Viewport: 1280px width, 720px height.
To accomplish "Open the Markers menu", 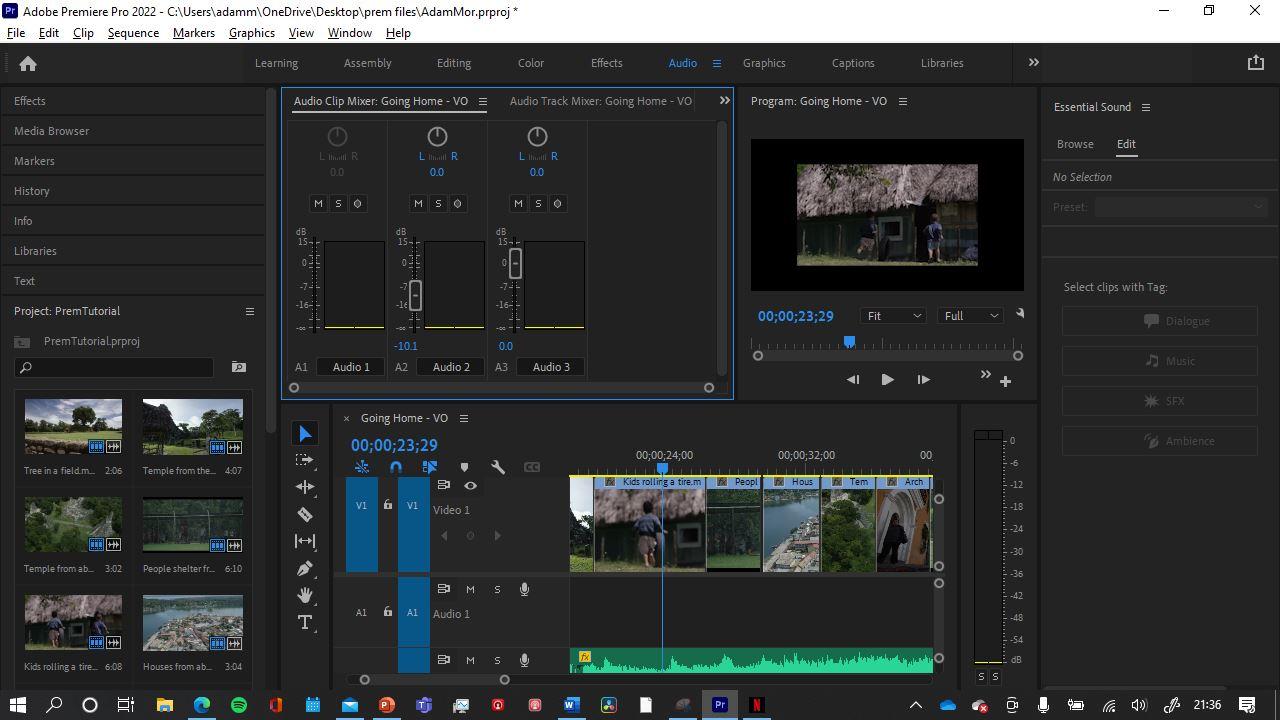I will pos(193,32).
